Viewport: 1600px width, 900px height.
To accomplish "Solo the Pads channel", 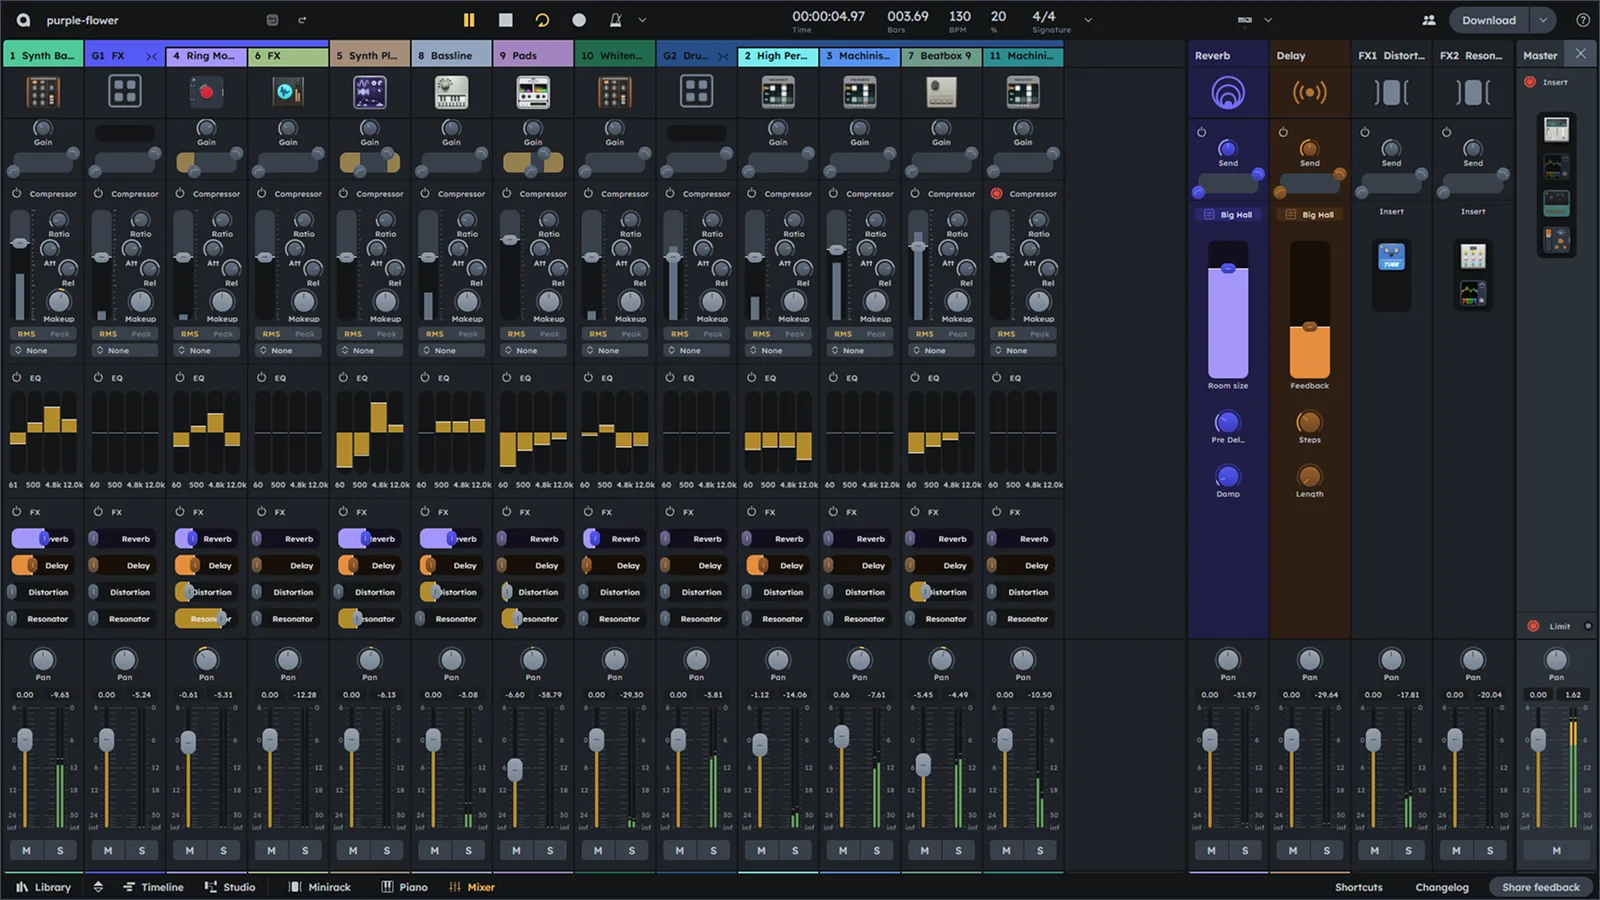I will [550, 850].
